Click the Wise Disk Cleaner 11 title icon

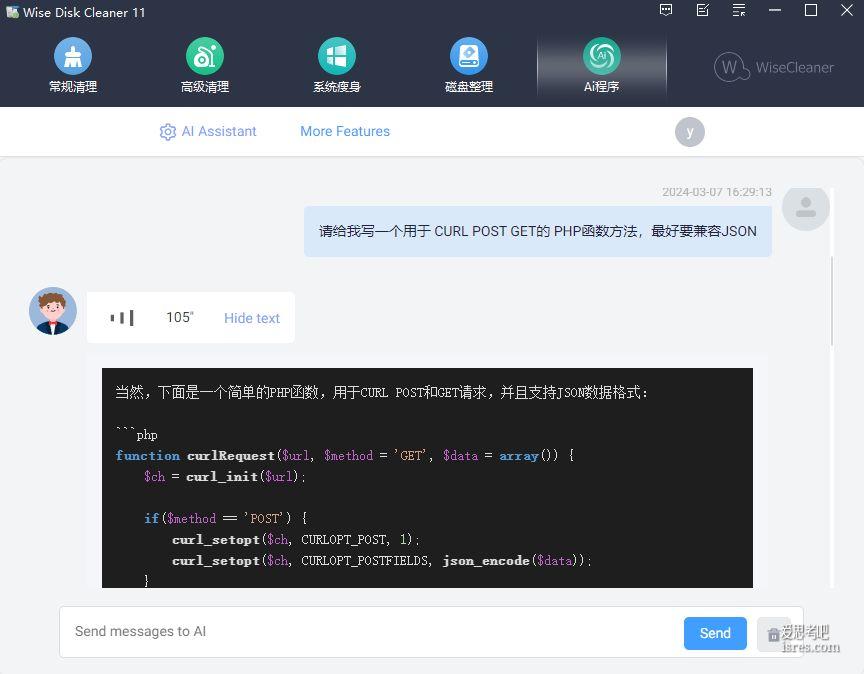point(12,12)
